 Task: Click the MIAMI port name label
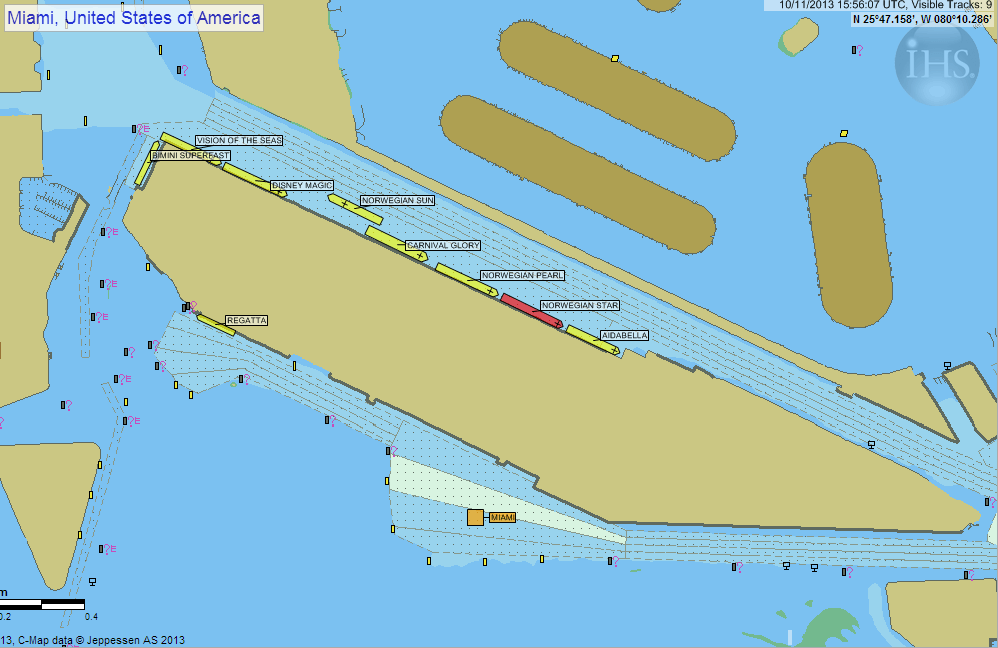click(503, 517)
